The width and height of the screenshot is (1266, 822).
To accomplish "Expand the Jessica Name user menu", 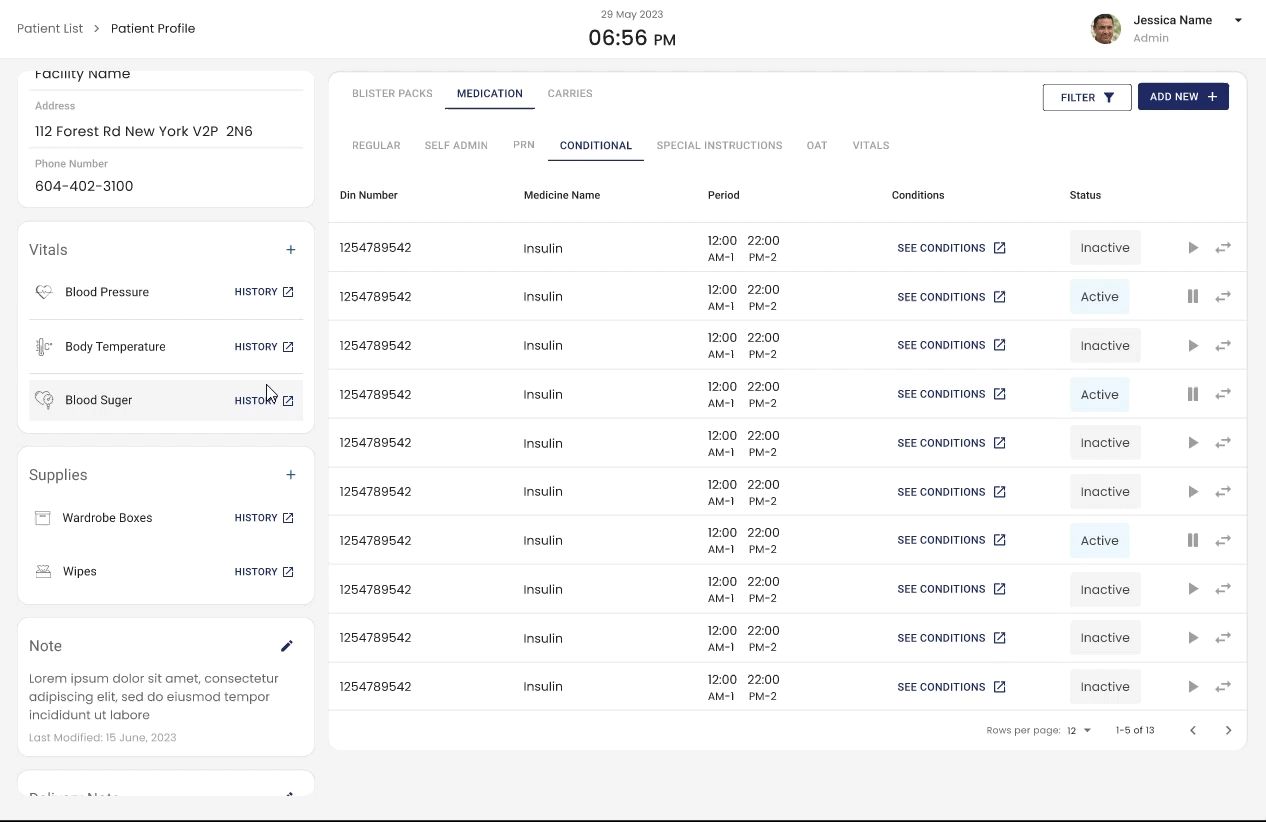I will pyautogui.click(x=1238, y=21).
